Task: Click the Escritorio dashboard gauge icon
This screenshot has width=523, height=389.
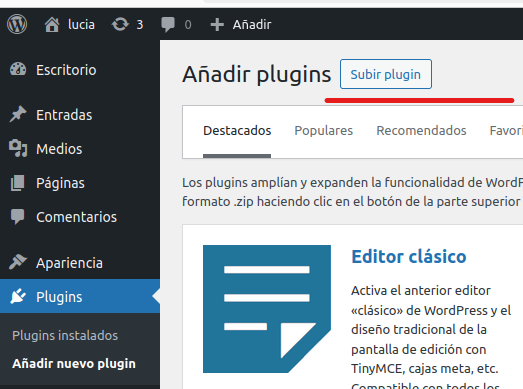Action: pyautogui.click(x=18, y=69)
